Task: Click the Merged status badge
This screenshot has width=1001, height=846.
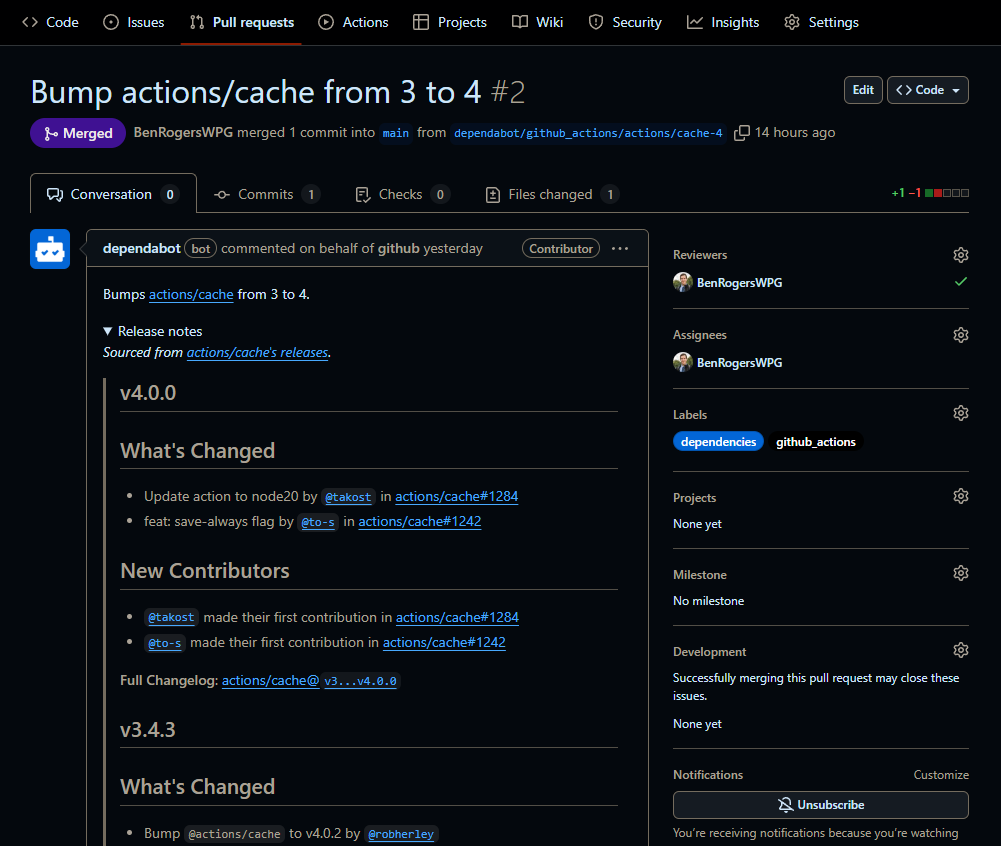Action: coord(78,133)
